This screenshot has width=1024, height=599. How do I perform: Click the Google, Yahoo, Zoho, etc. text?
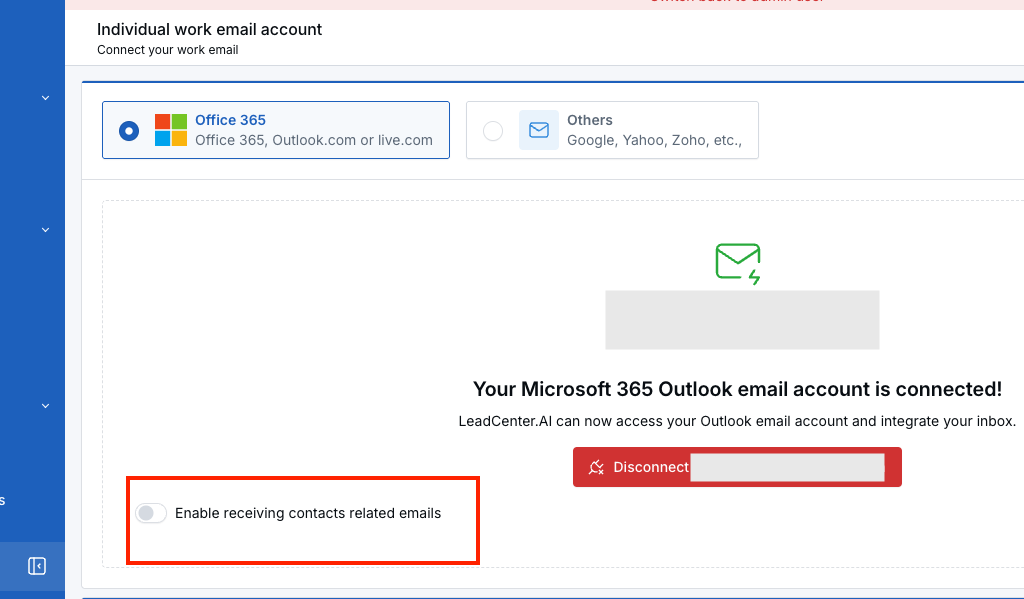654,140
